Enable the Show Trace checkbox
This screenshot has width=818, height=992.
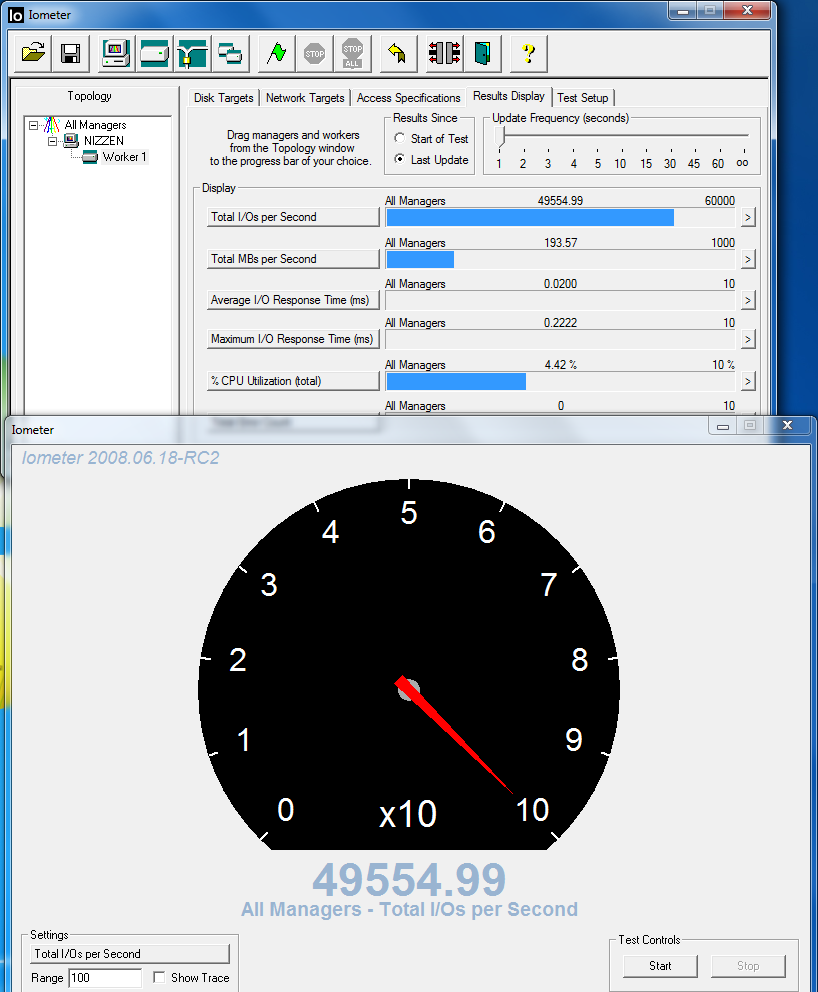coord(159,977)
